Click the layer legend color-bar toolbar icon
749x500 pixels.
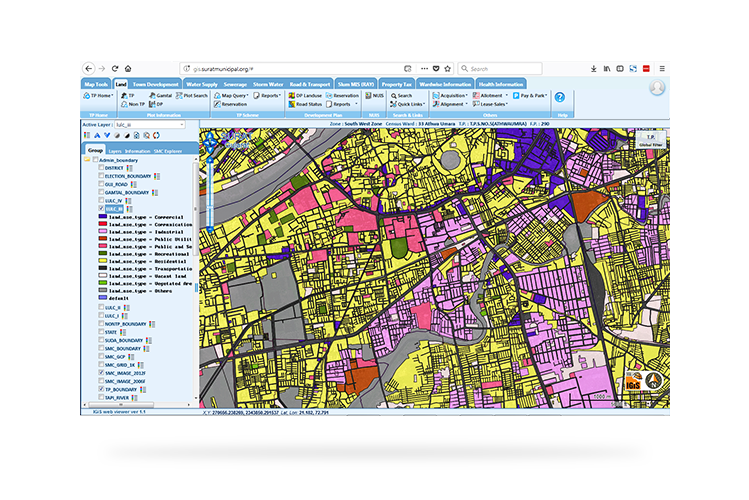[87, 136]
